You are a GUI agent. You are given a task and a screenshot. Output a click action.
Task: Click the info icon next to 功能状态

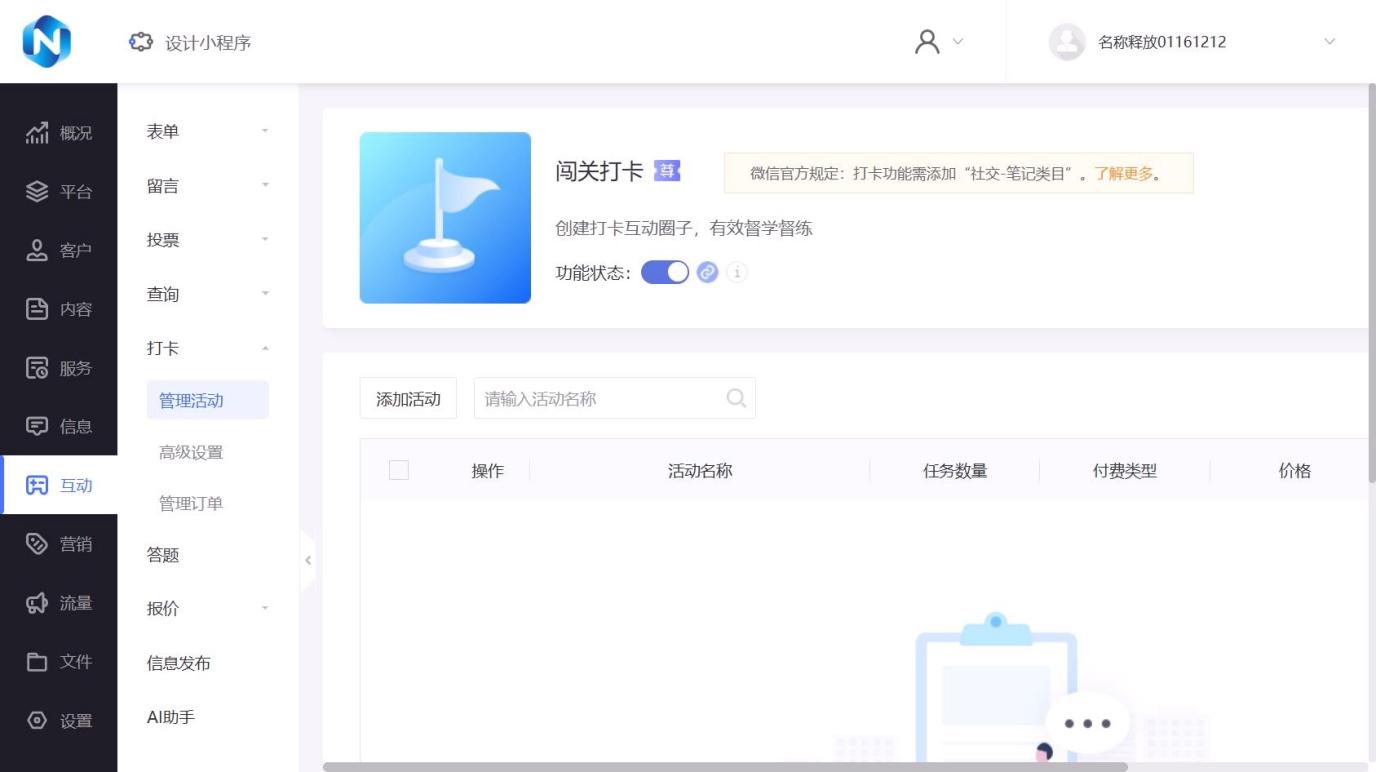coord(736,272)
